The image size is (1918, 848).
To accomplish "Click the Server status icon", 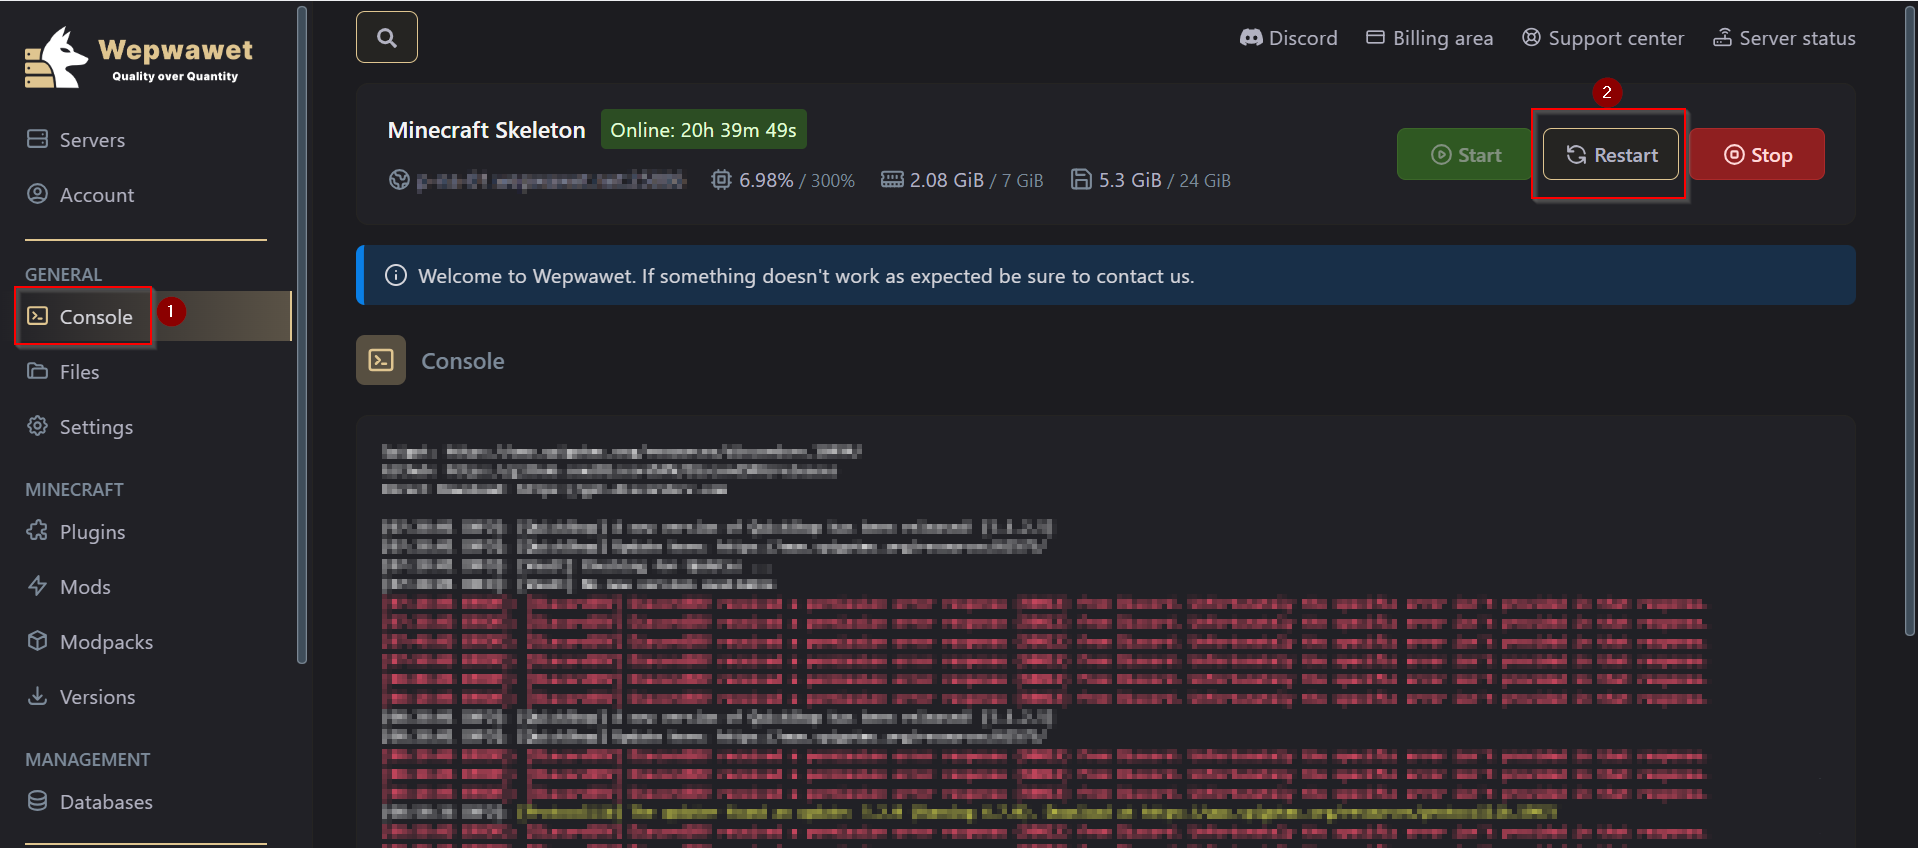I will tap(1722, 38).
